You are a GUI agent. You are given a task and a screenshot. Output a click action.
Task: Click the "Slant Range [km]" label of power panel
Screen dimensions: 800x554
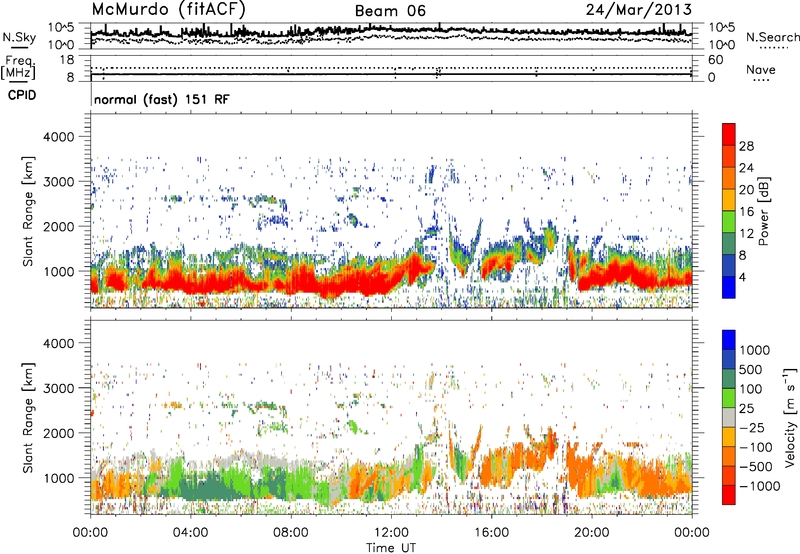(x=28, y=211)
